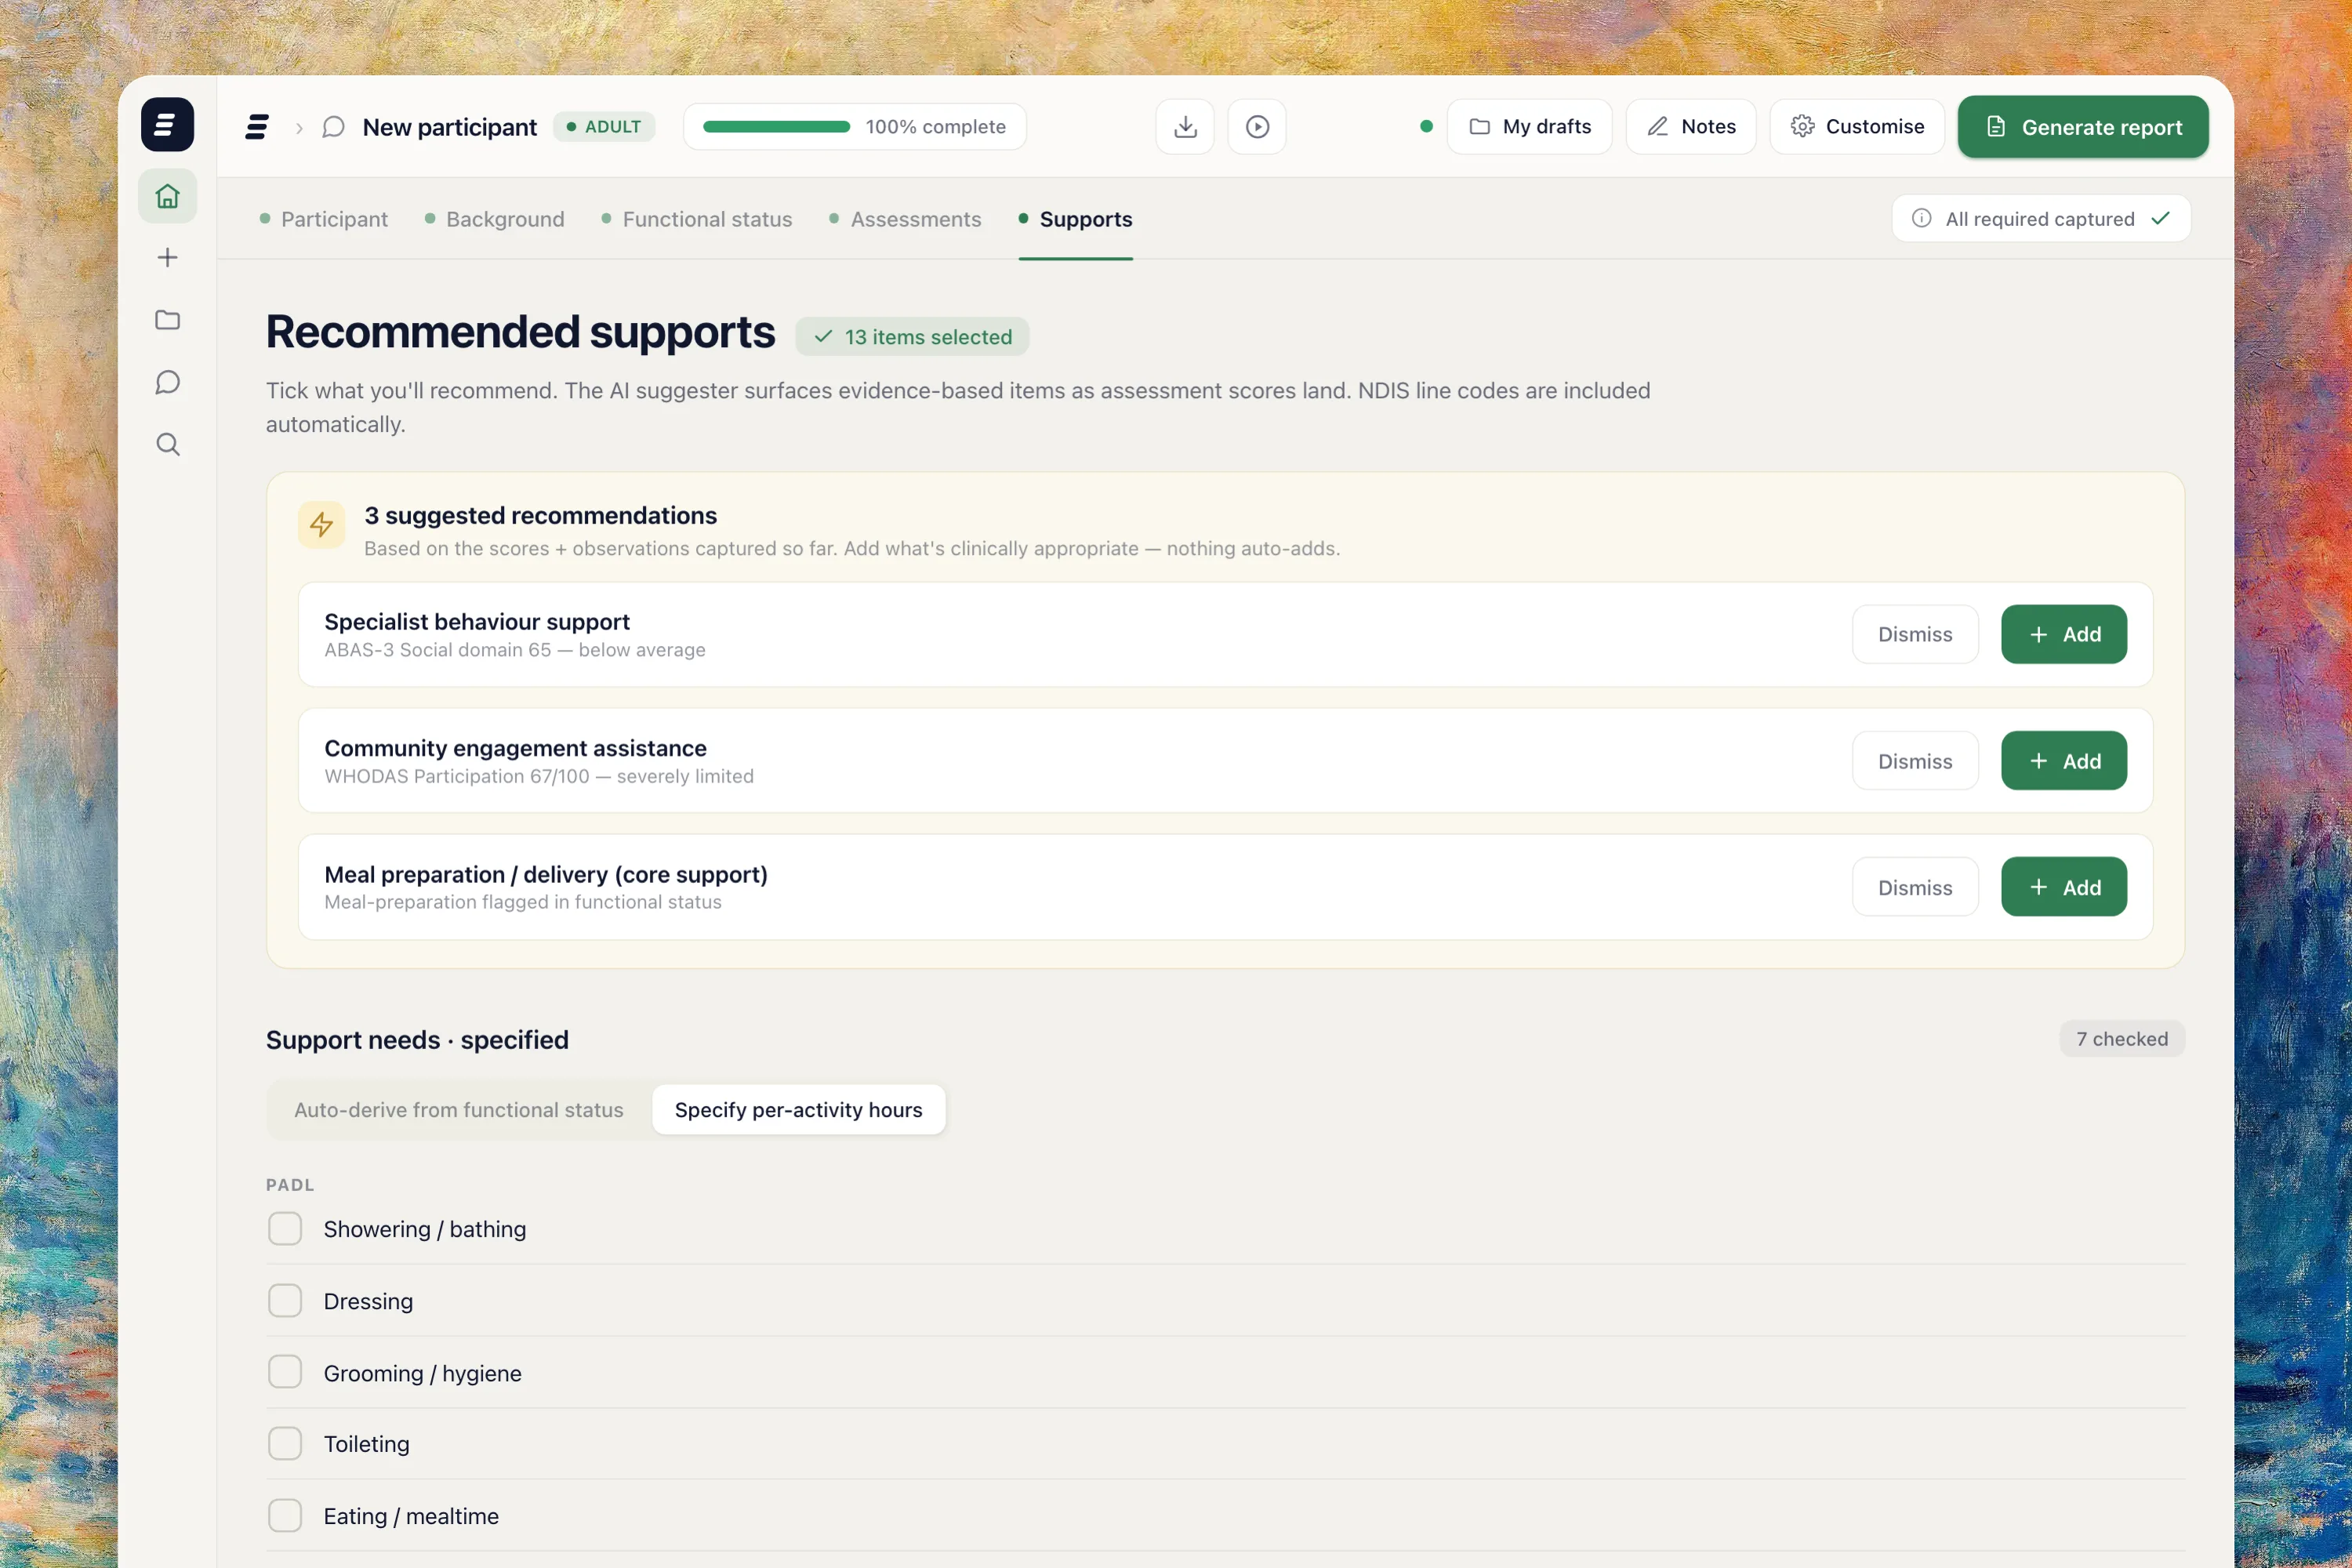Screen dimensions: 2352x1568
Task: Tick the Grooming / hygiene checkbox
Action: click(x=285, y=1373)
